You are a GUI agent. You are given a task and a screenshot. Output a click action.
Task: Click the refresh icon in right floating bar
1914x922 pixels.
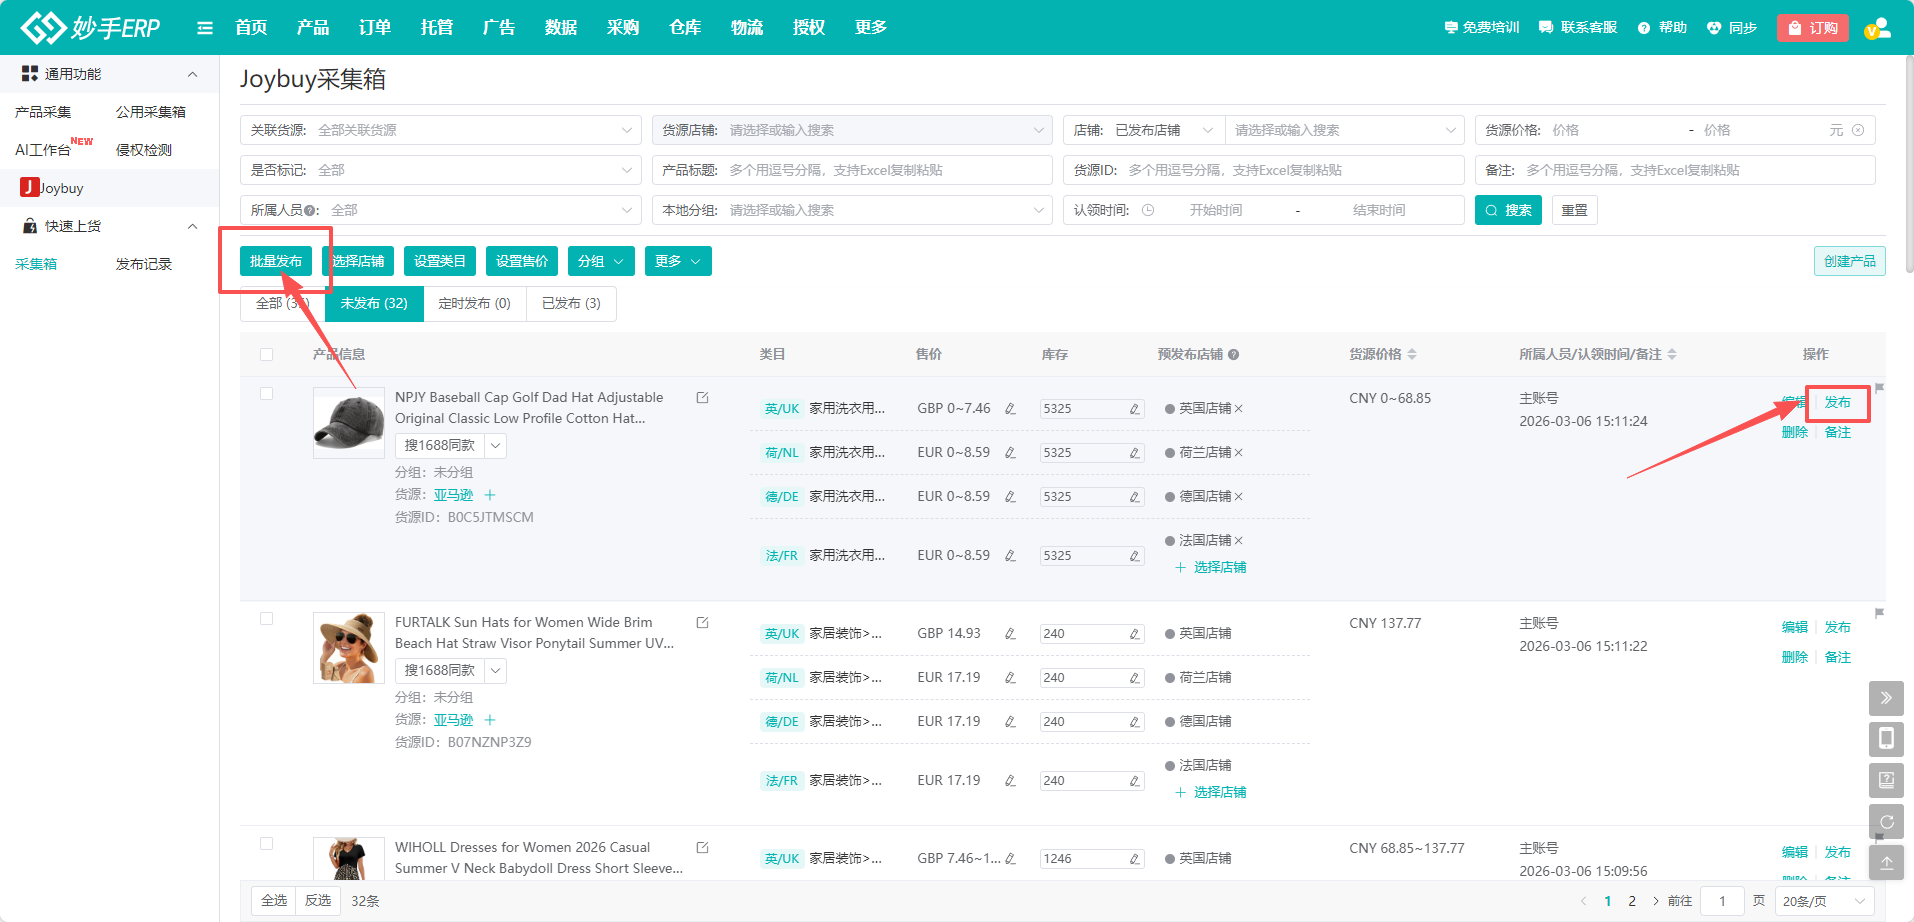(1885, 821)
